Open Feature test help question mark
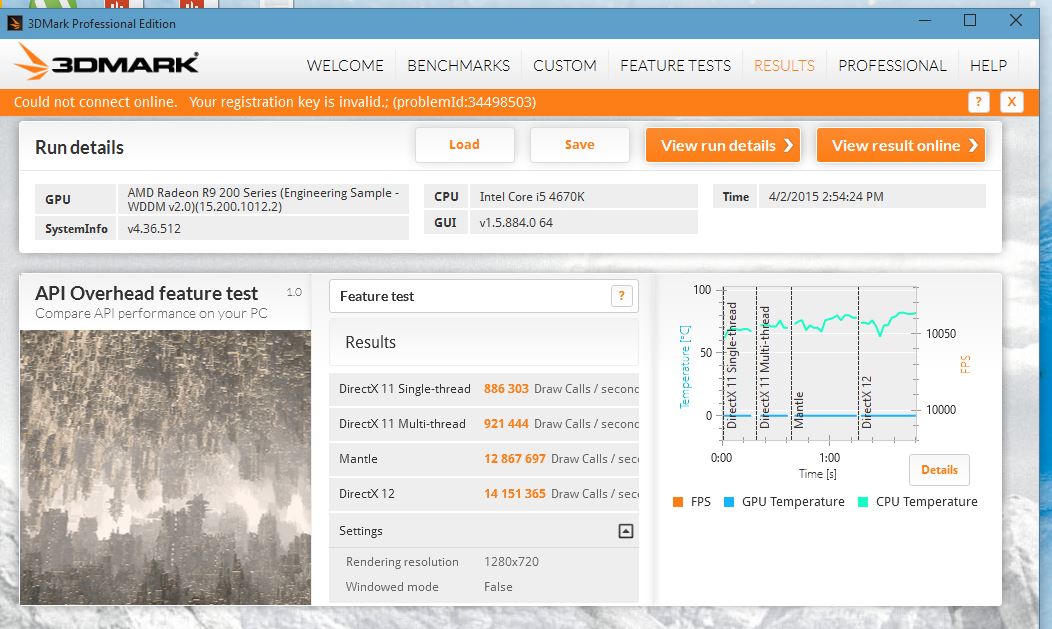Image resolution: width=1052 pixels, height=629 pixels. pos(621,296)
